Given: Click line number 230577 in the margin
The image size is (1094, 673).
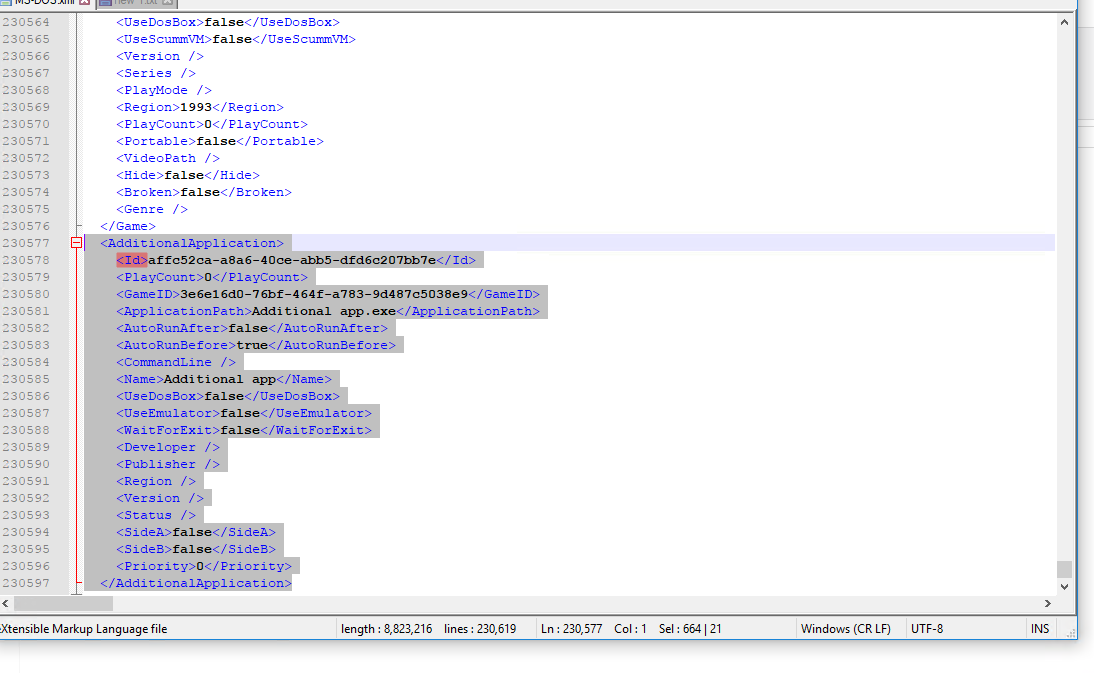Looking at the screenshot, I should [x=26, y=243].
